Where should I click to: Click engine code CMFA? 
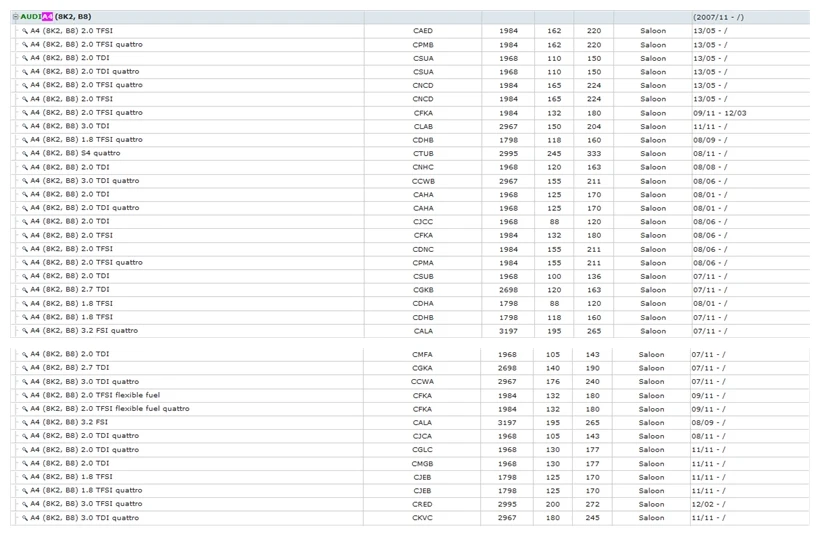422,355
